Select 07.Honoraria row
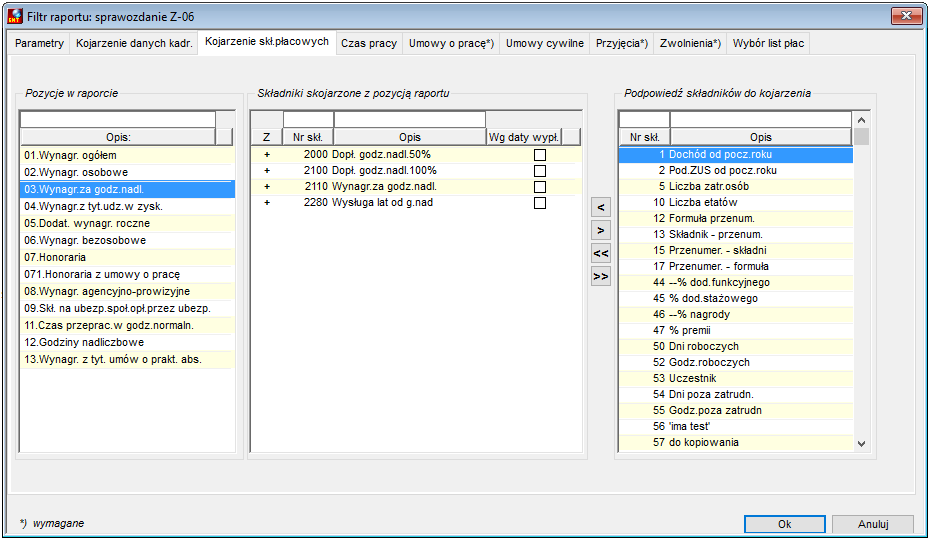This screenshot has height=540, width=929. click(127, 257)
